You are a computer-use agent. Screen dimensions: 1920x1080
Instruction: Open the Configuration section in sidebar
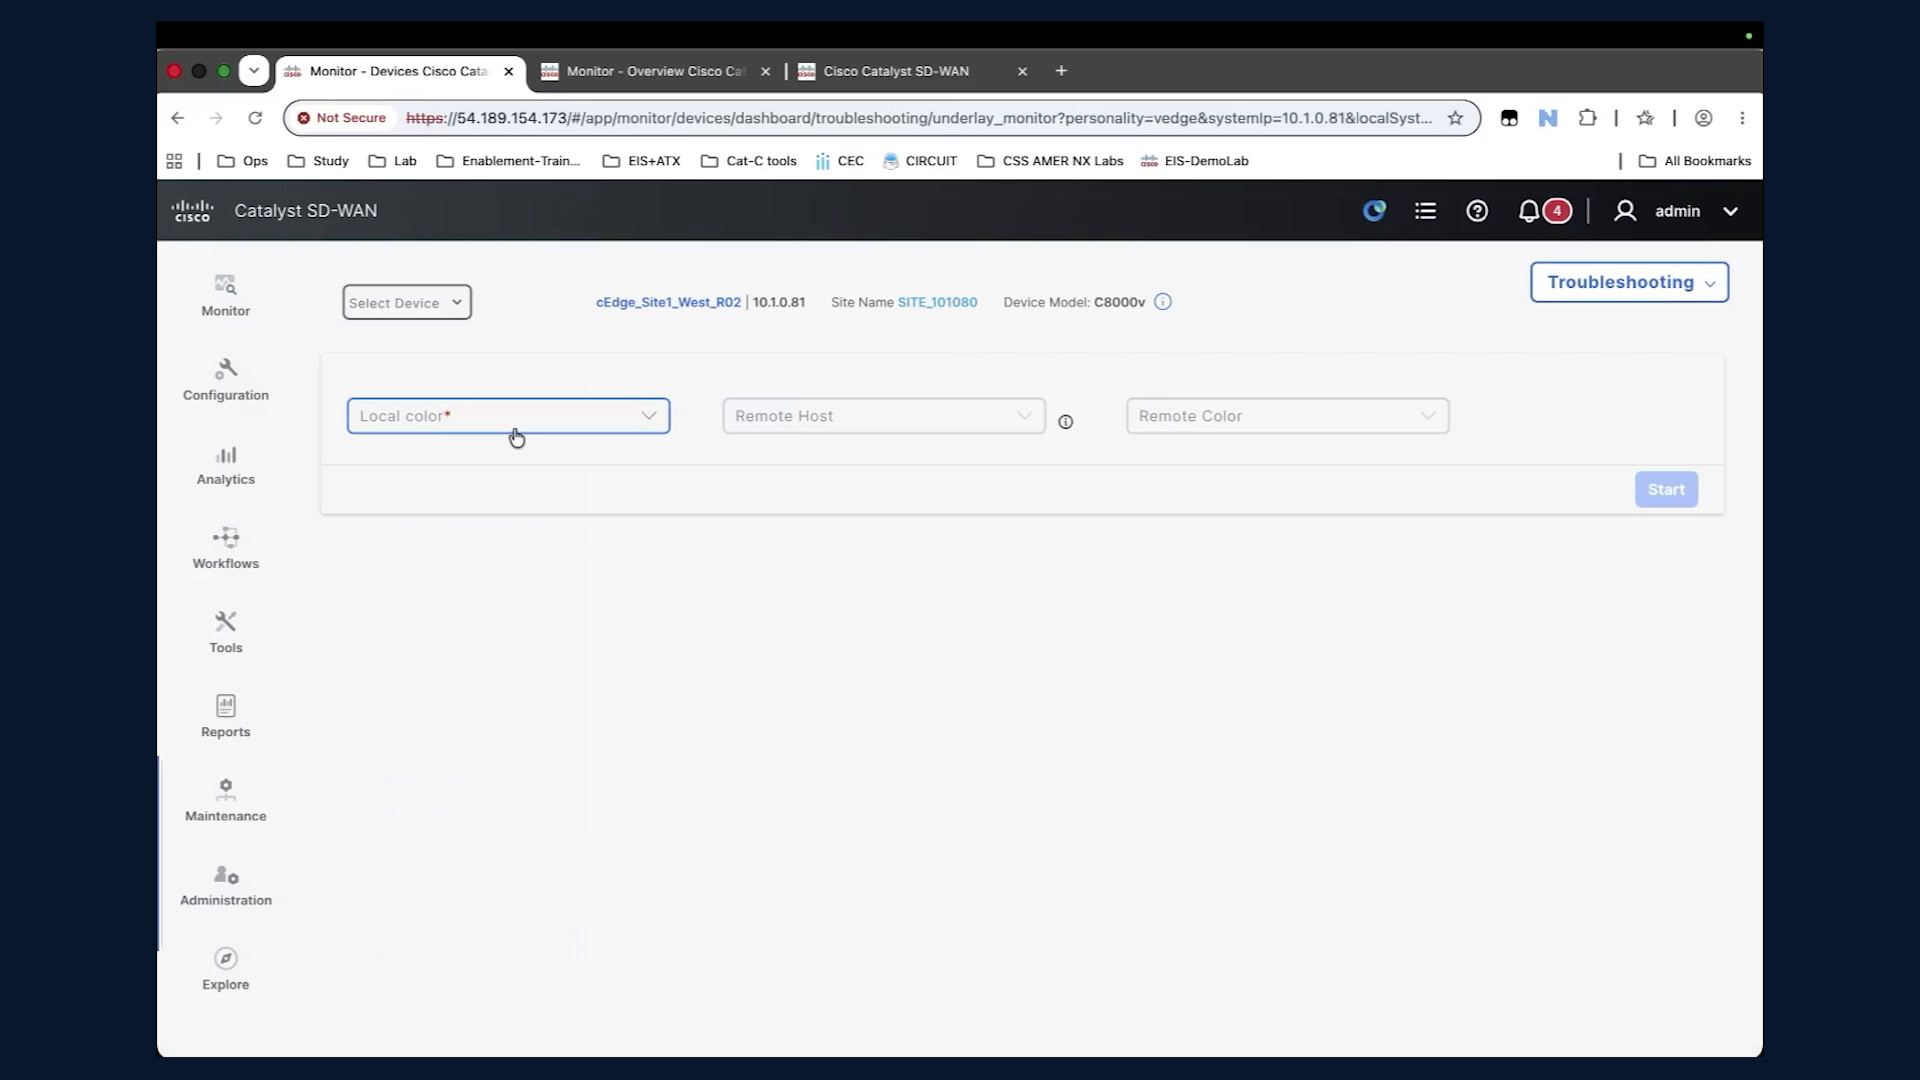[x=225, y=380]
